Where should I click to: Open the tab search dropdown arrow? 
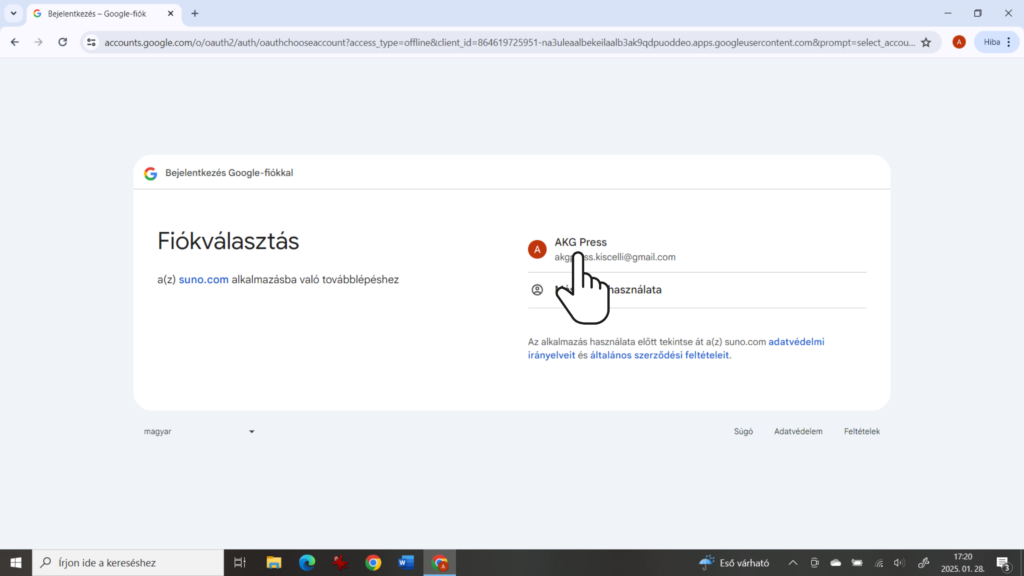(13, 14)
